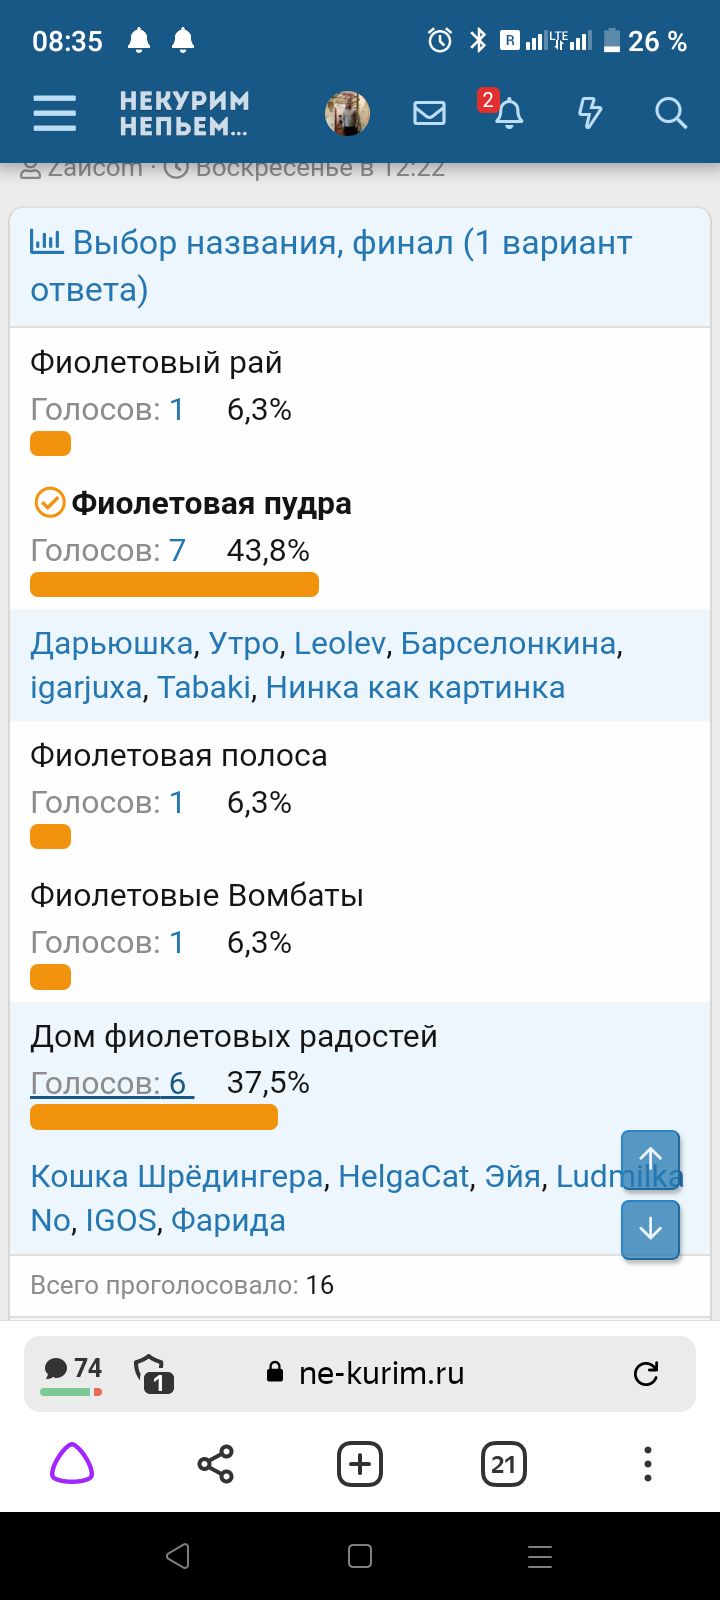This screenshot has width=720, height=1600.
Task: Open the user avatar profile menu
Action: coord(348,113)
